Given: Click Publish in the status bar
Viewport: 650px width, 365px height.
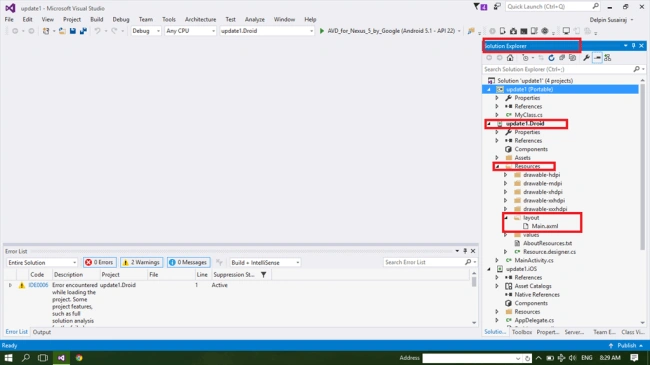Looking at the screenshot, I should (x=626, y=345).
